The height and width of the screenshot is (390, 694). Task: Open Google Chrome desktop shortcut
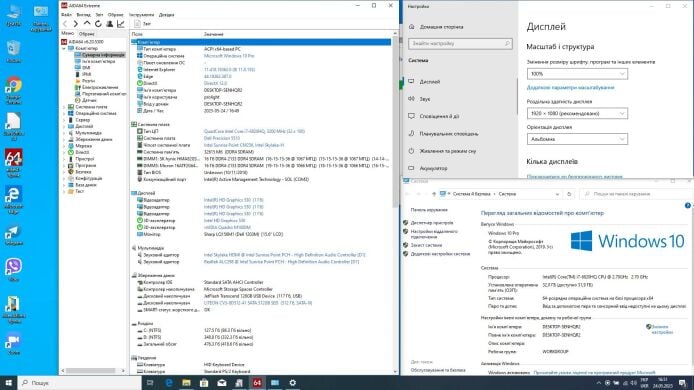[x=14, y=91]
